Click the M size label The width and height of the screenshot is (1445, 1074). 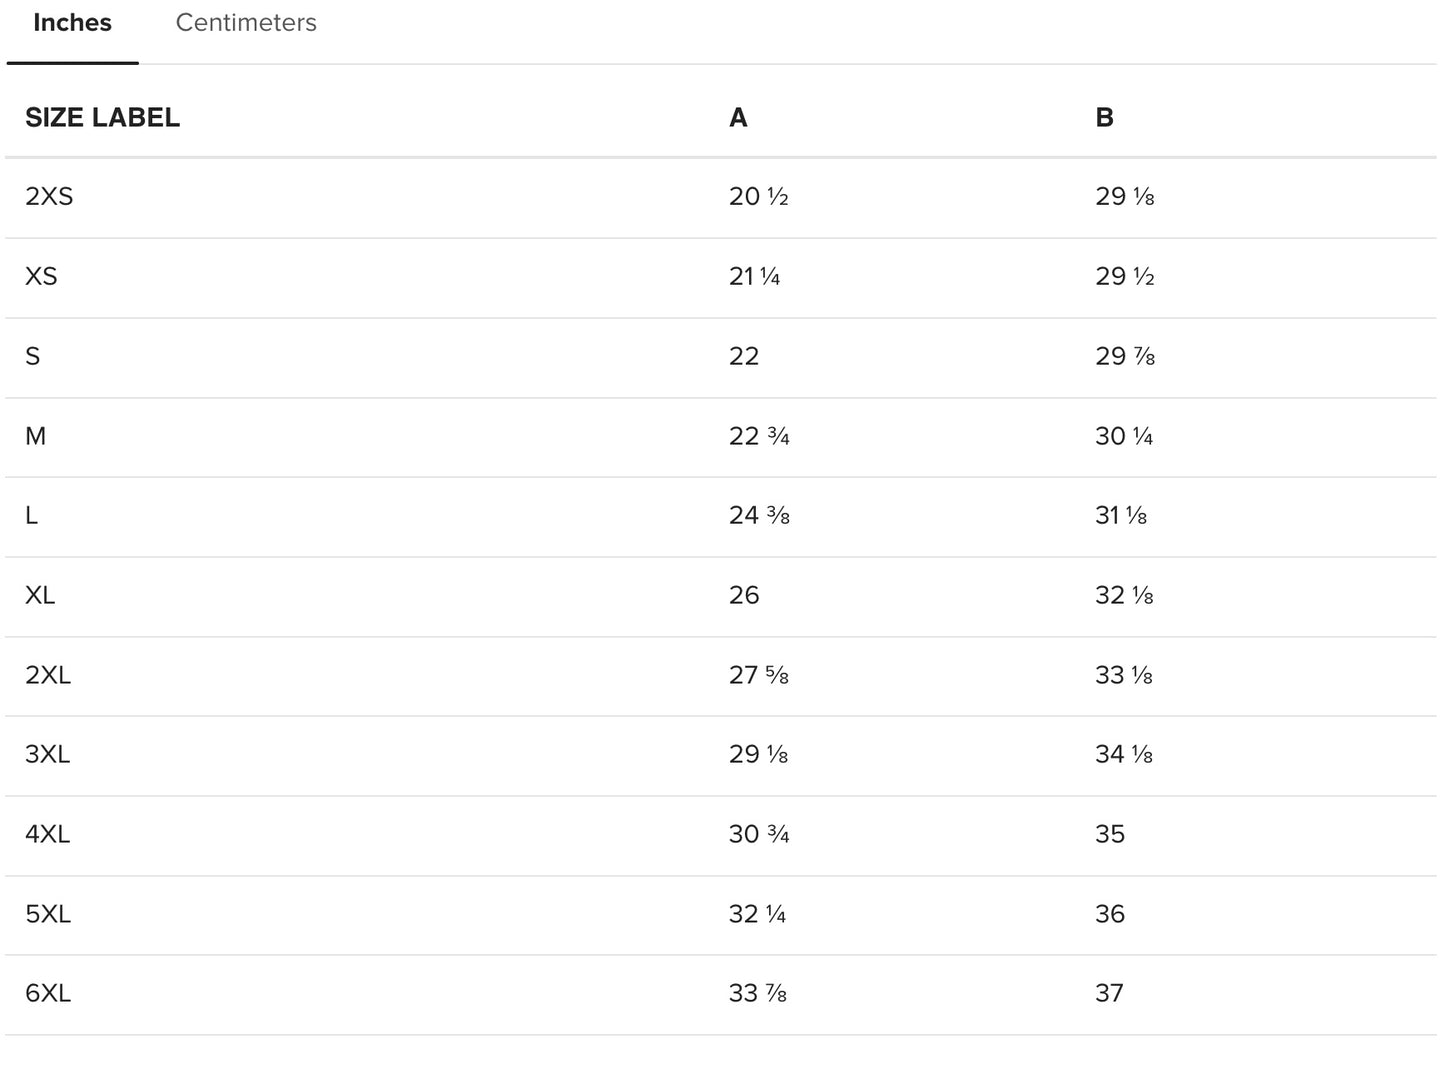point(35,437)
